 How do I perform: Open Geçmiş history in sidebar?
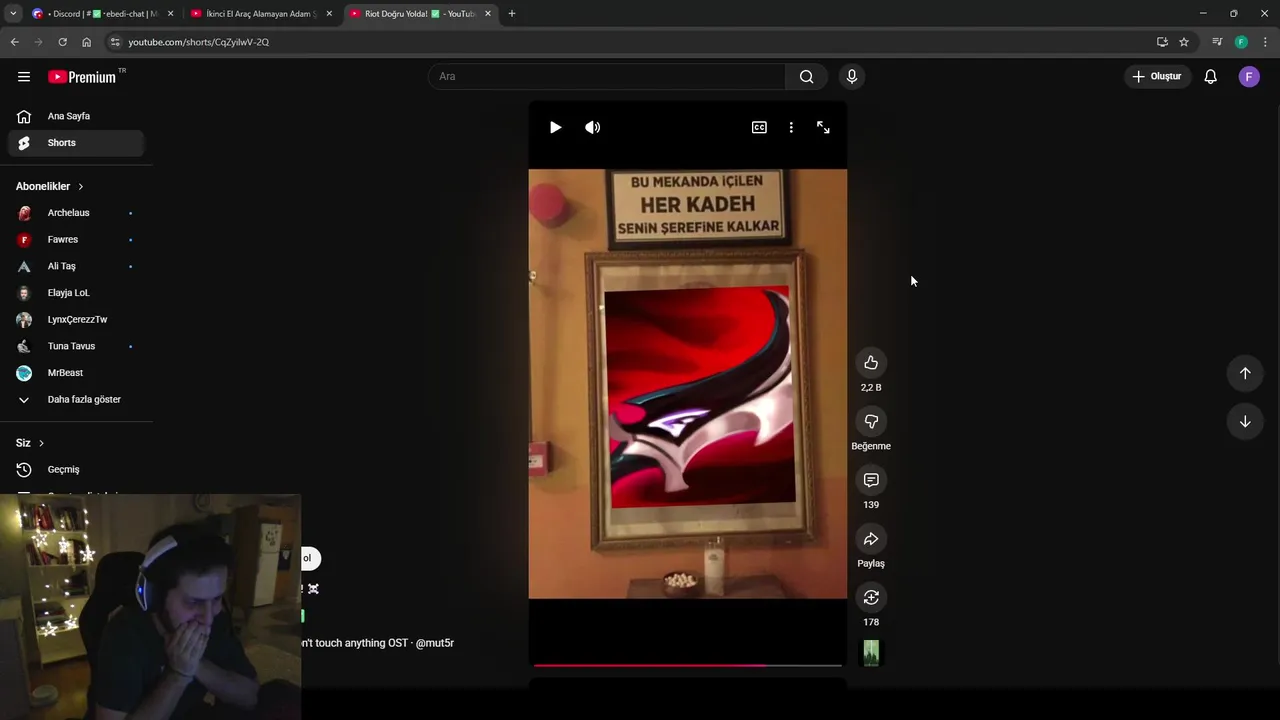click(76, 470)
